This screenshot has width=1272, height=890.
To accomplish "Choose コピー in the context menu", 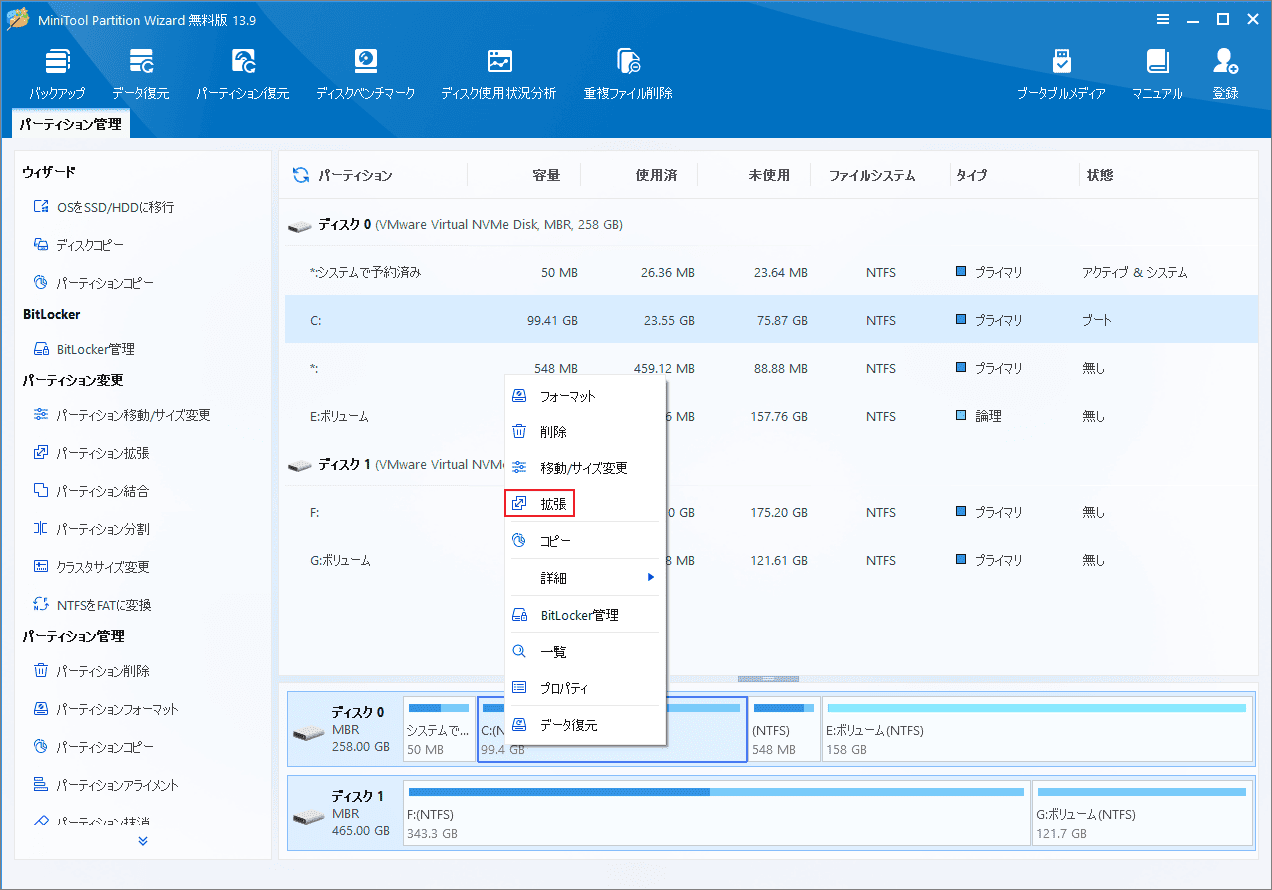I will click(586, 541).
